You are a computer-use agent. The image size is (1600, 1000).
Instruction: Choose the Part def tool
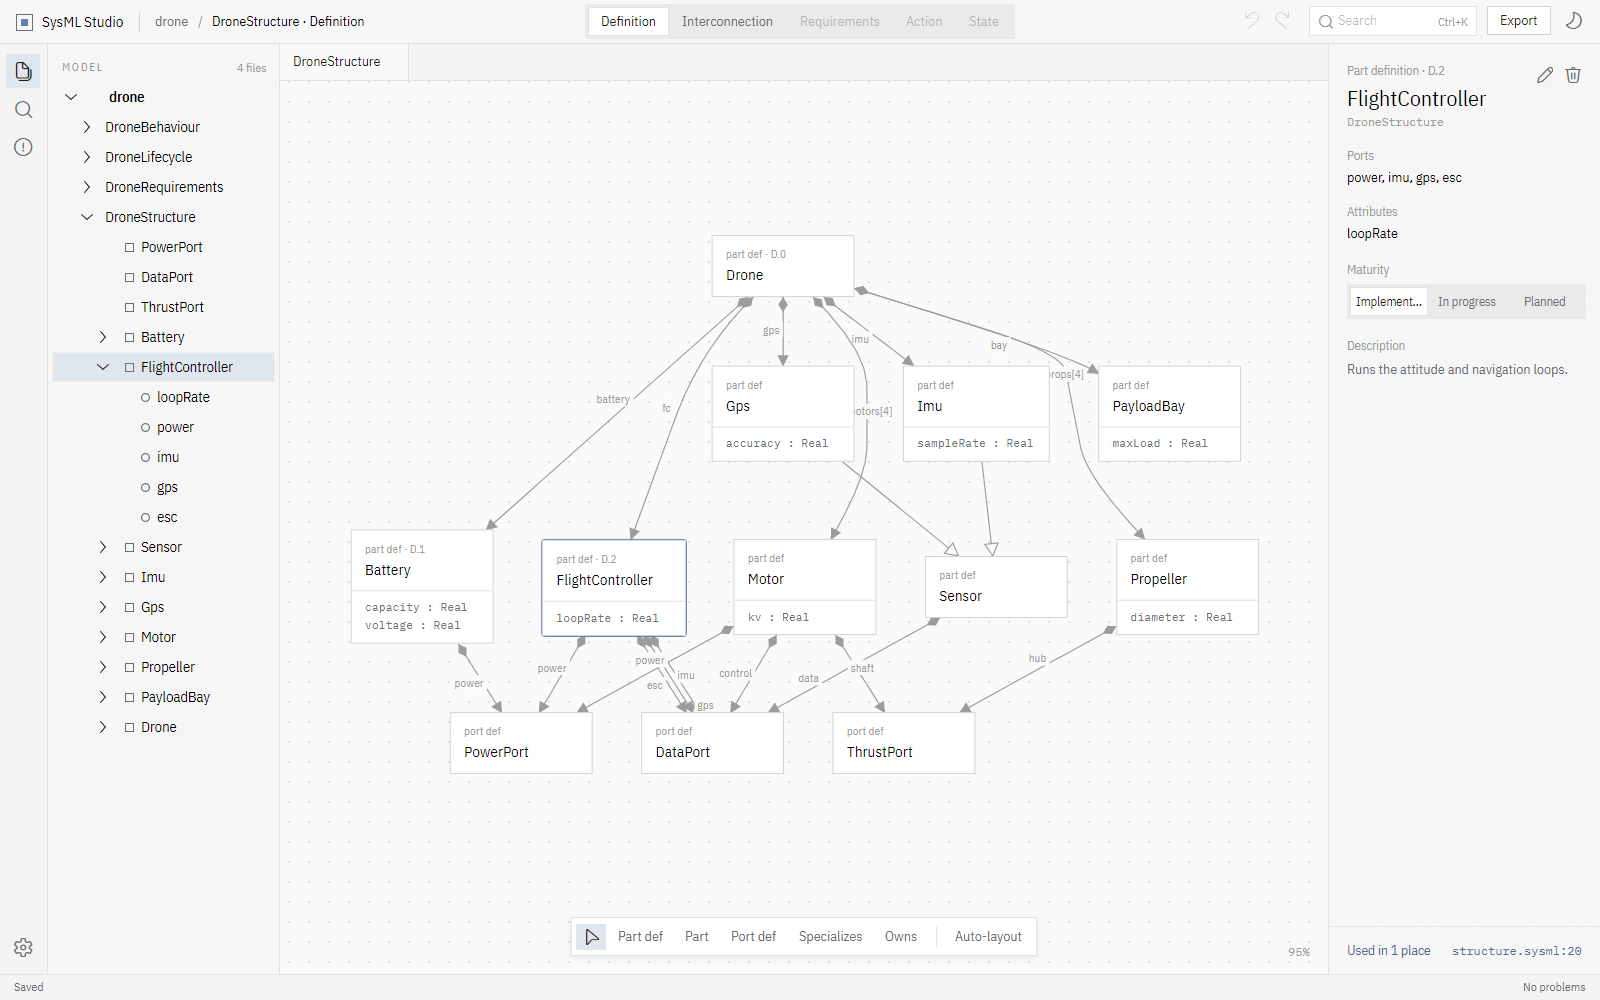640,937
